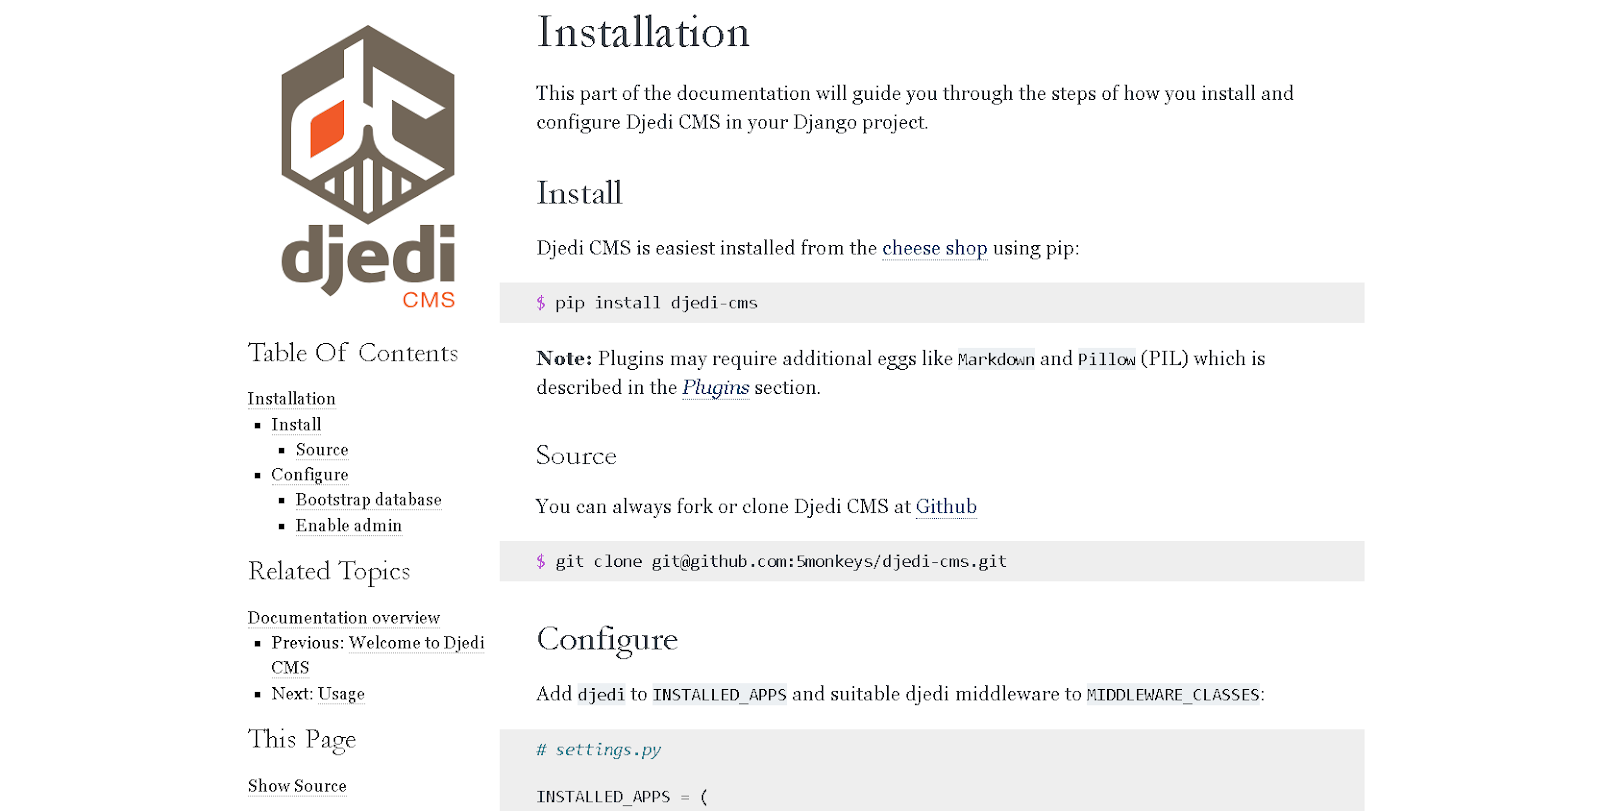Open the Bootstrap database section link
The height and width of the screenshot is (811, 1600).
click(368, 500)
